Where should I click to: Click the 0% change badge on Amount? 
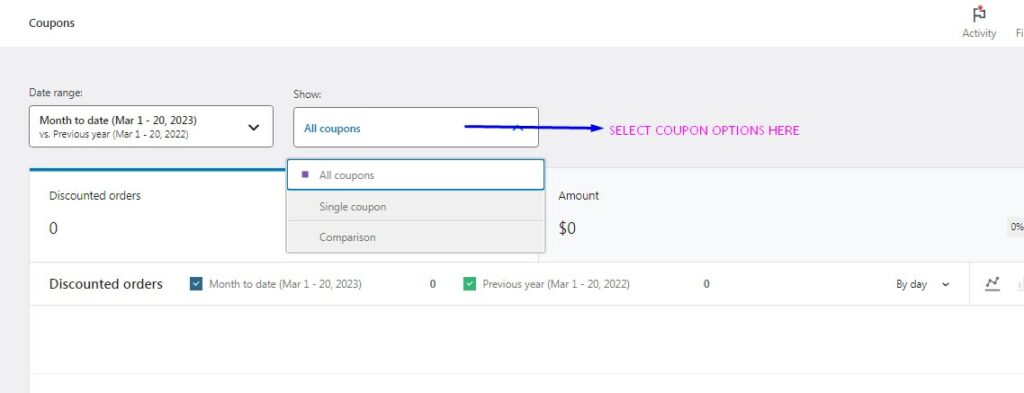1016,227
